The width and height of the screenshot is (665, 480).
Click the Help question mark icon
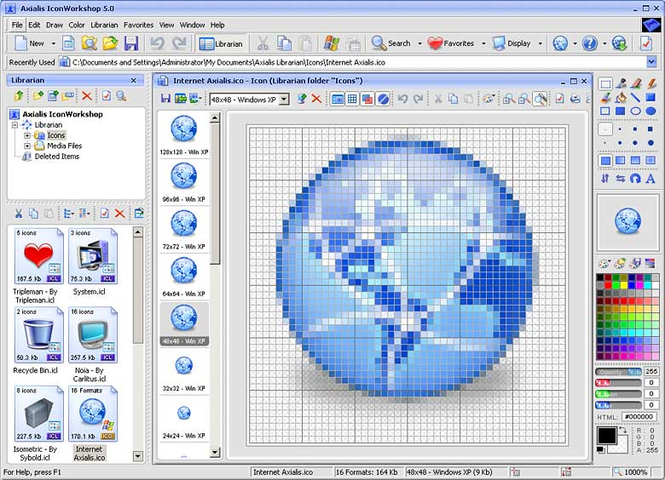590,43
